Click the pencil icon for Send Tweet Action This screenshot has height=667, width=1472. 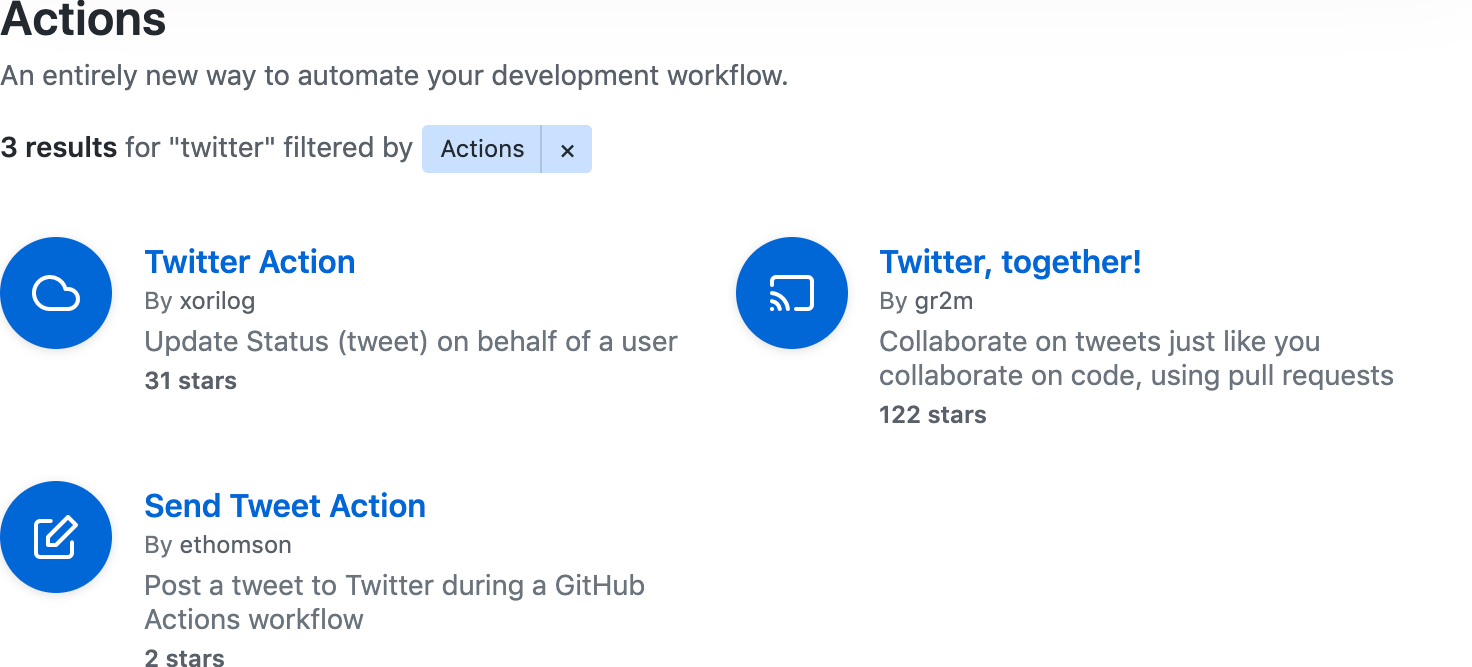point(56,537)
